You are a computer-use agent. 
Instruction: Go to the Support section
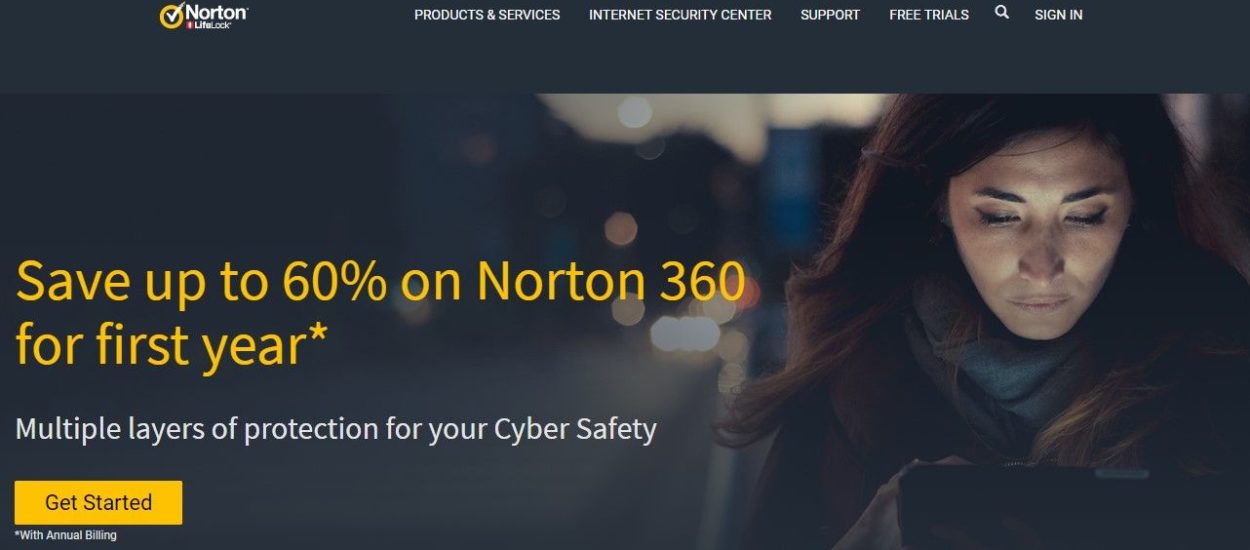tap(830, 15)
